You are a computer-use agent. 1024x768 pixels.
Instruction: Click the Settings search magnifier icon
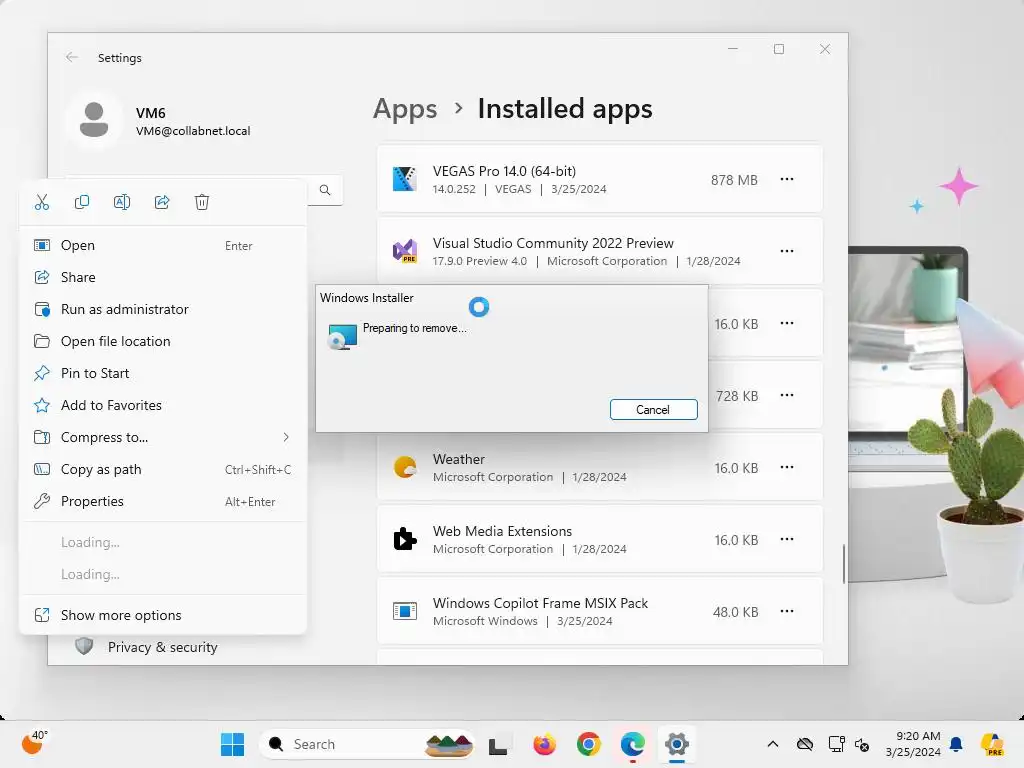[x=325, y=190]
